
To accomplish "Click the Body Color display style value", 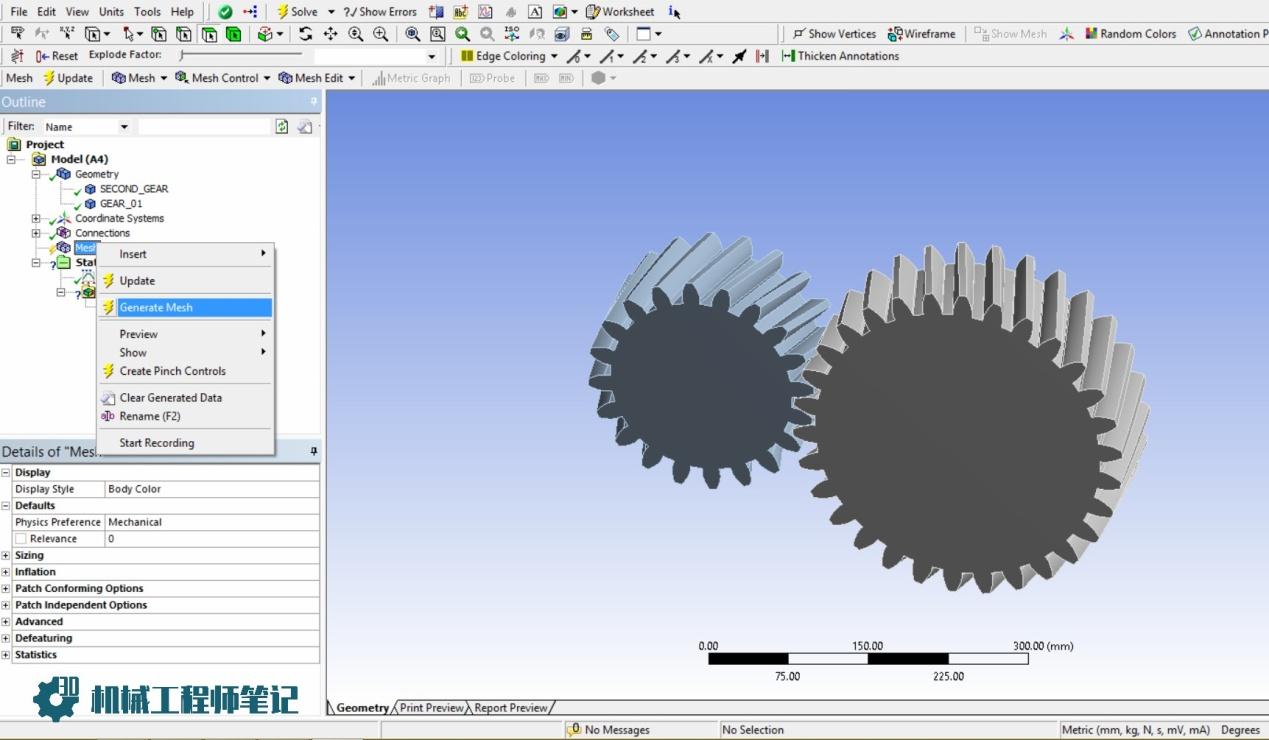I will point(212,489).
